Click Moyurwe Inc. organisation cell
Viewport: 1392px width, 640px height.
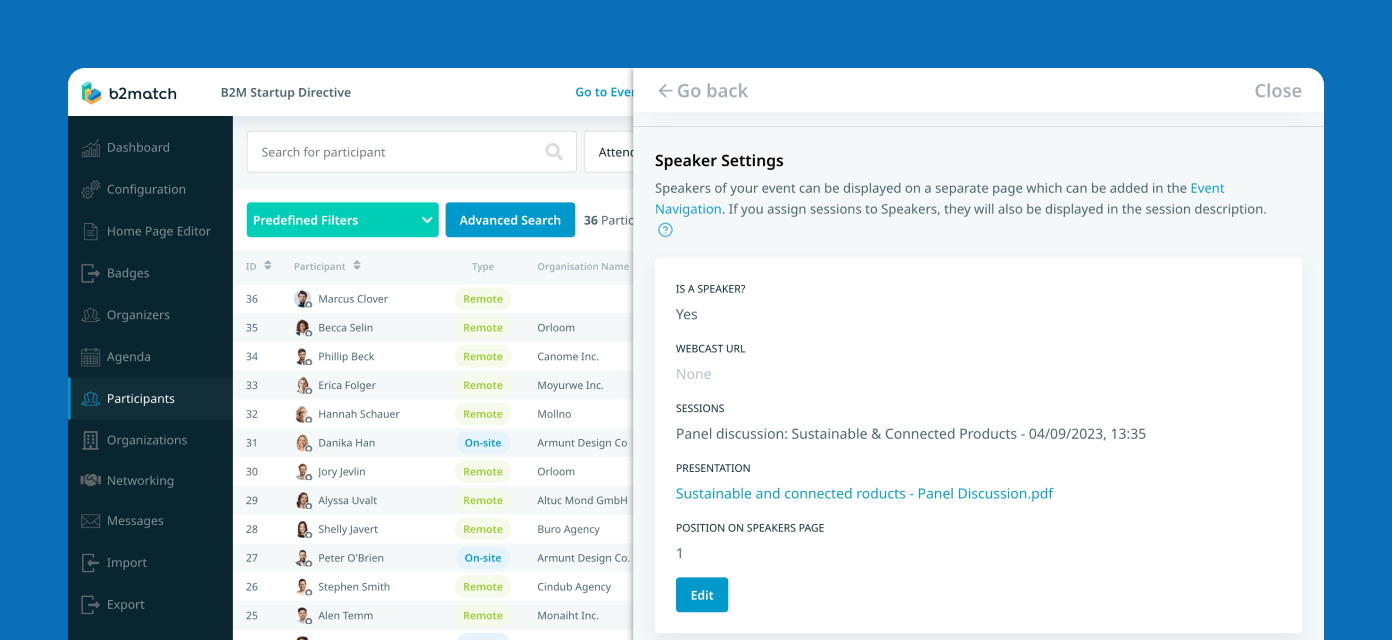pos(570,386)
